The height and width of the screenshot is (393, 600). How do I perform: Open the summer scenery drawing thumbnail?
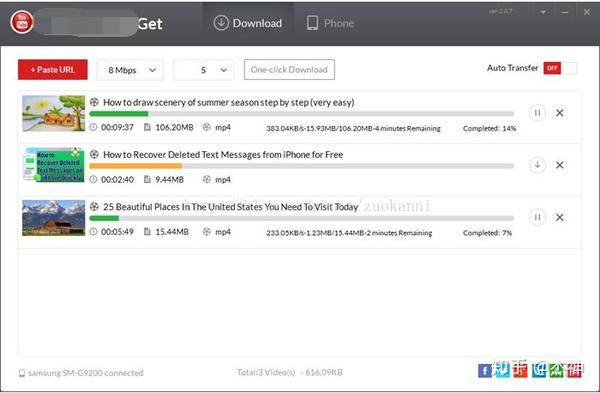[x=54, y=113]
